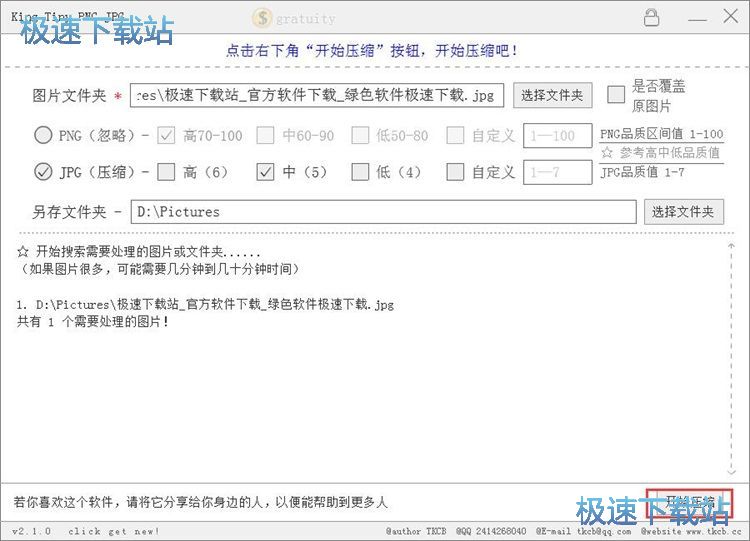Screen dimensions: 750x541
Task: Click the 'JPG品质值 1-7' hint text
Action: pyautogui.click(x=642, y=172)
